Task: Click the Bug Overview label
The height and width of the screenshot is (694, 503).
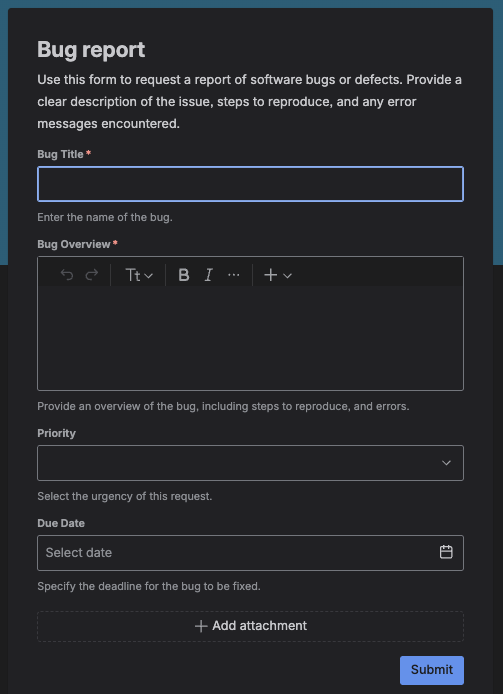Action: pos(74,244)
